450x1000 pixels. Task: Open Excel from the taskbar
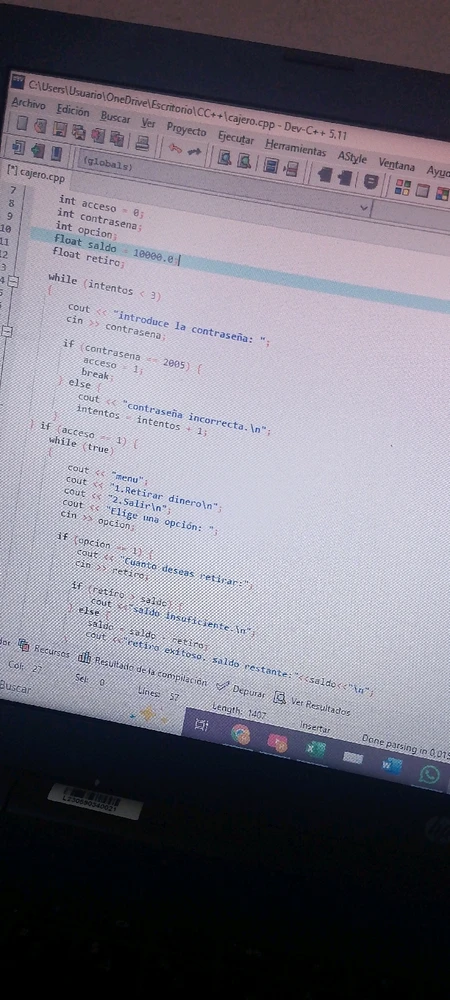pyautogui.click(x=315, y=749)
